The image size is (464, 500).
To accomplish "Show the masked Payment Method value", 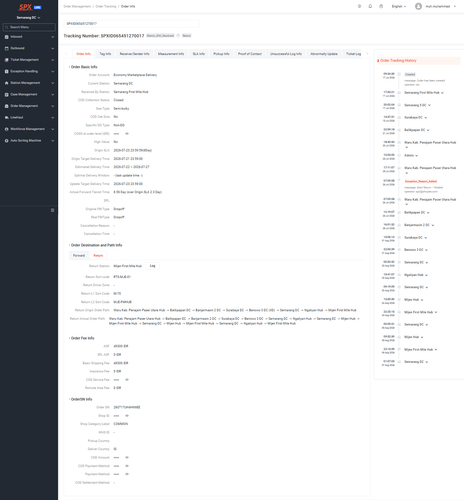I will click(127, 474).
